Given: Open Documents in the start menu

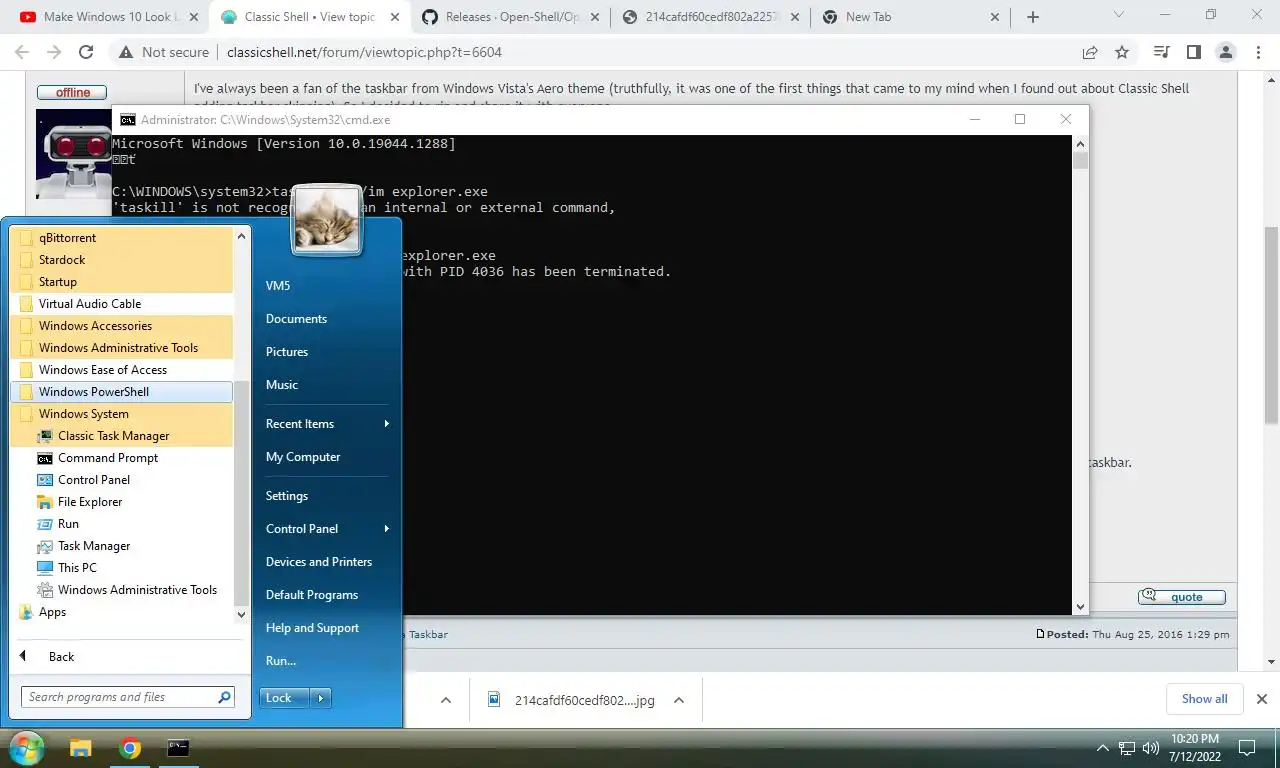Looking at the screenshot, I should pyautogui.click(x=296, y=319).
